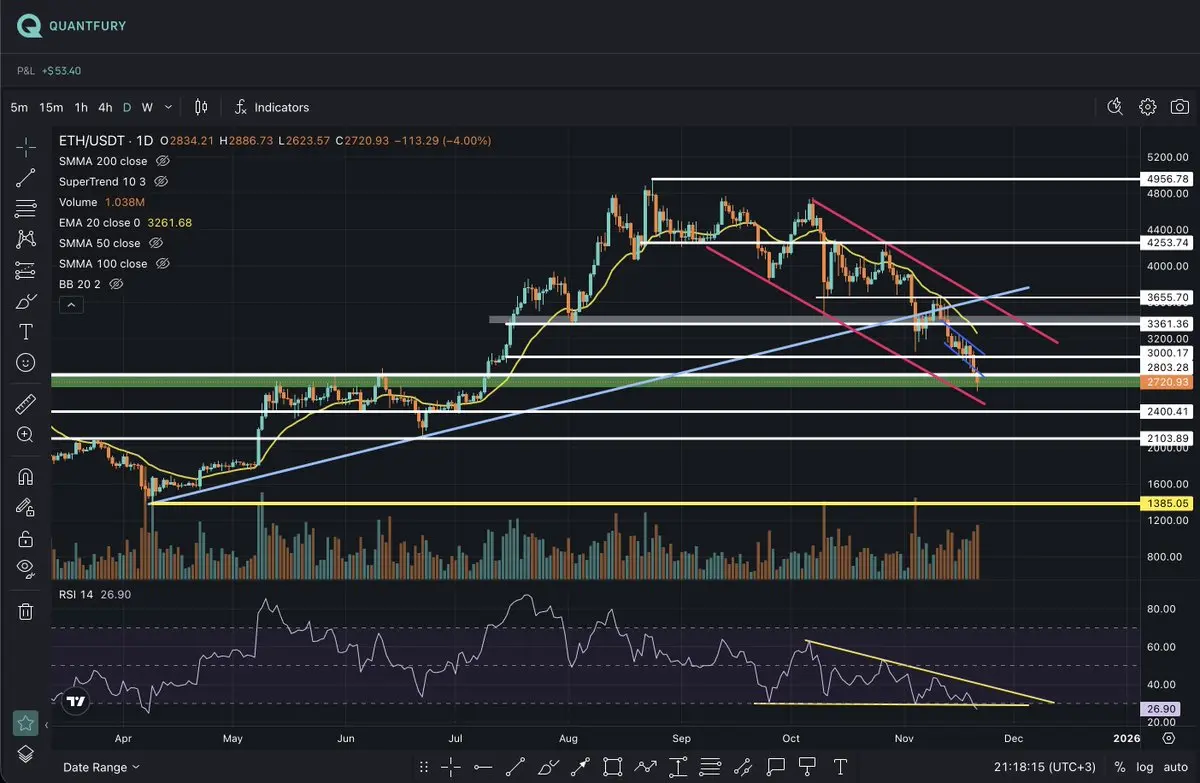Toggle stay in drawing mode pencil-lock
Image resolution: width=1200 pixels, height=783 pixels.
[x=26, y=507]
